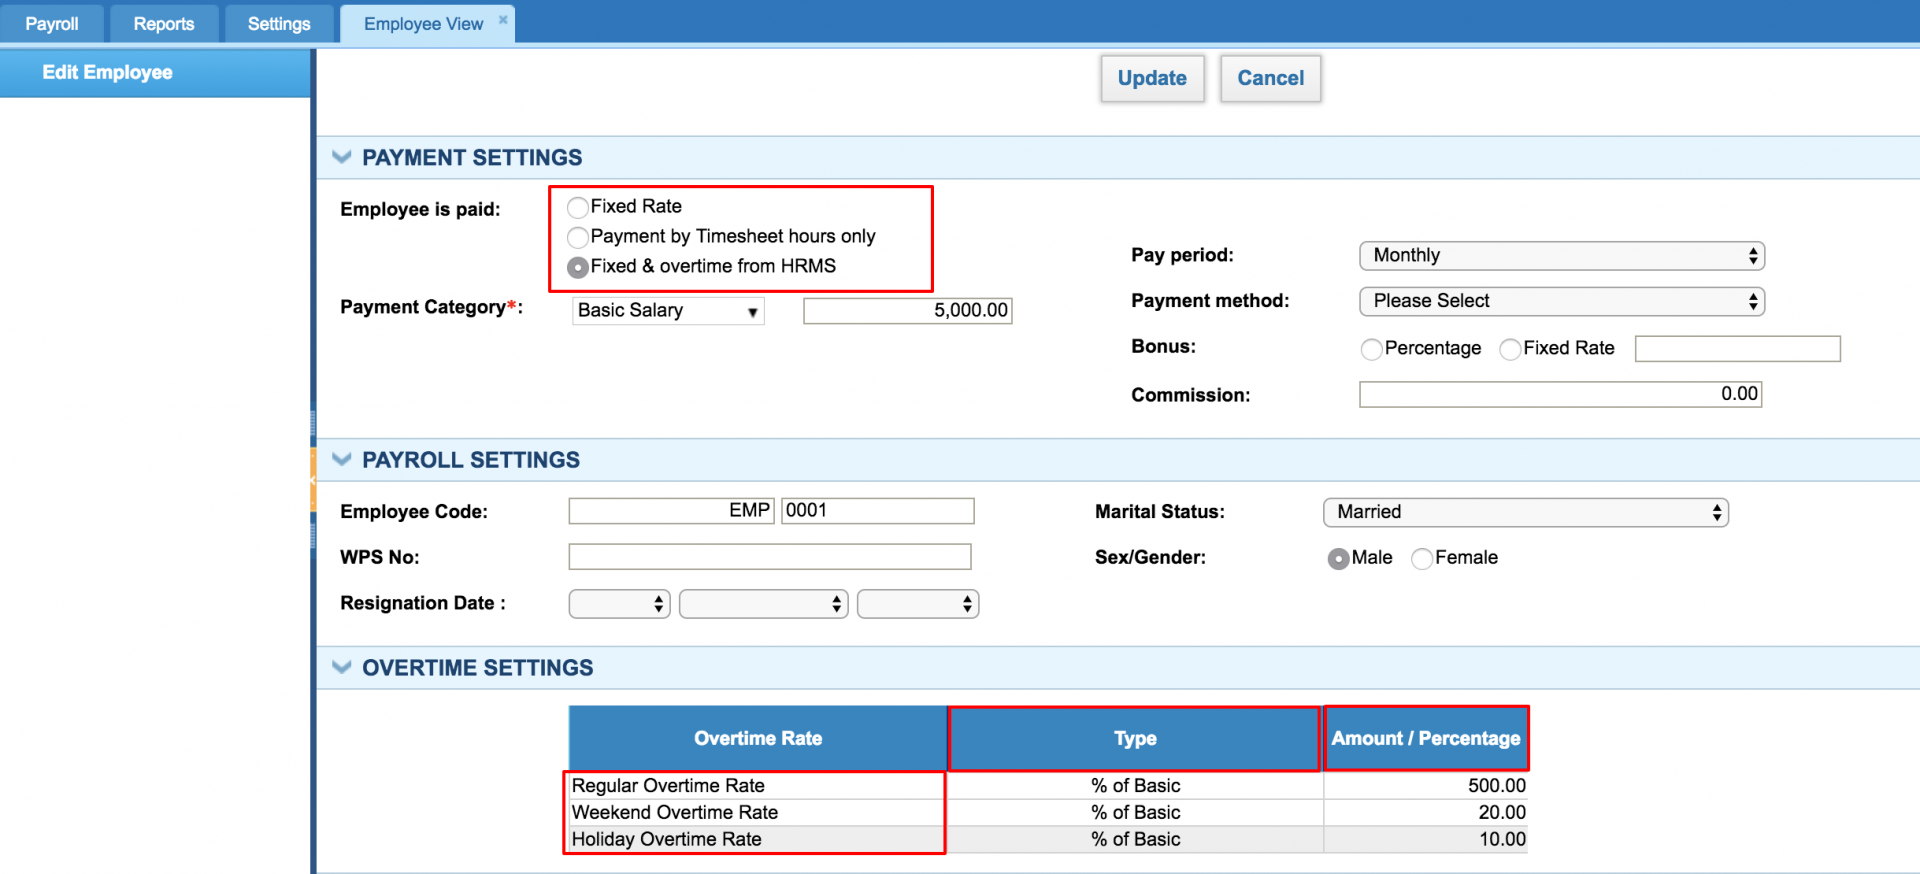Viewport: 1920px width, 874px height.
Task: Click the Bonus value input field
Action: tap(1738, 348)
